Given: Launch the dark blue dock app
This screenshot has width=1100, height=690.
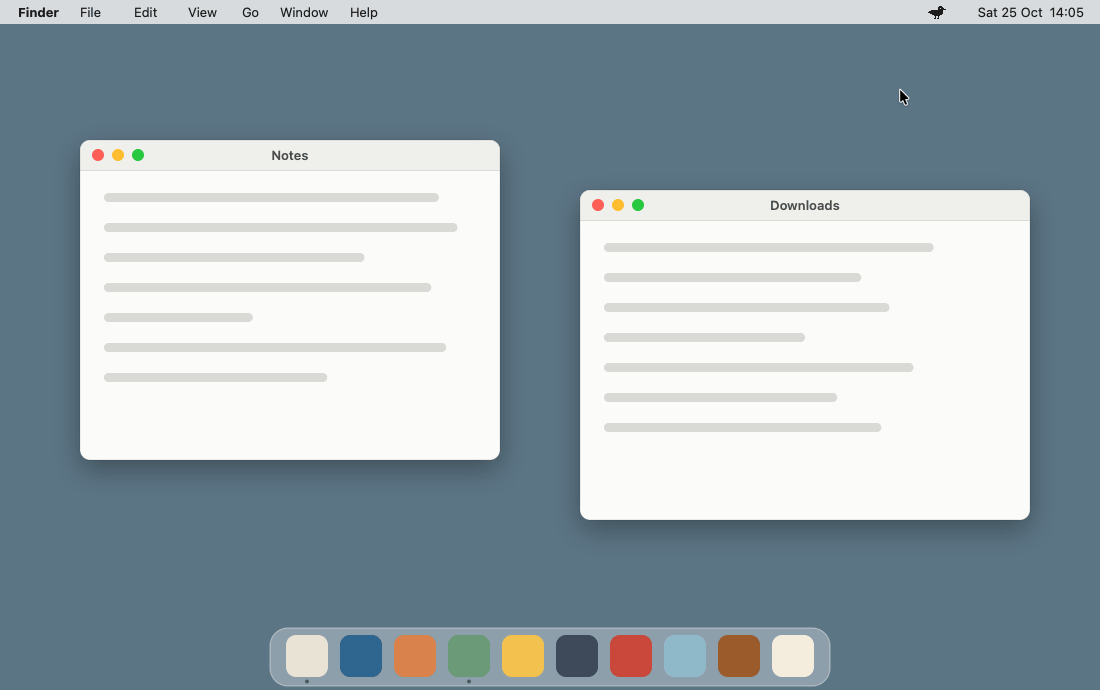Looking at the screenshot, I should coord(361,656).
